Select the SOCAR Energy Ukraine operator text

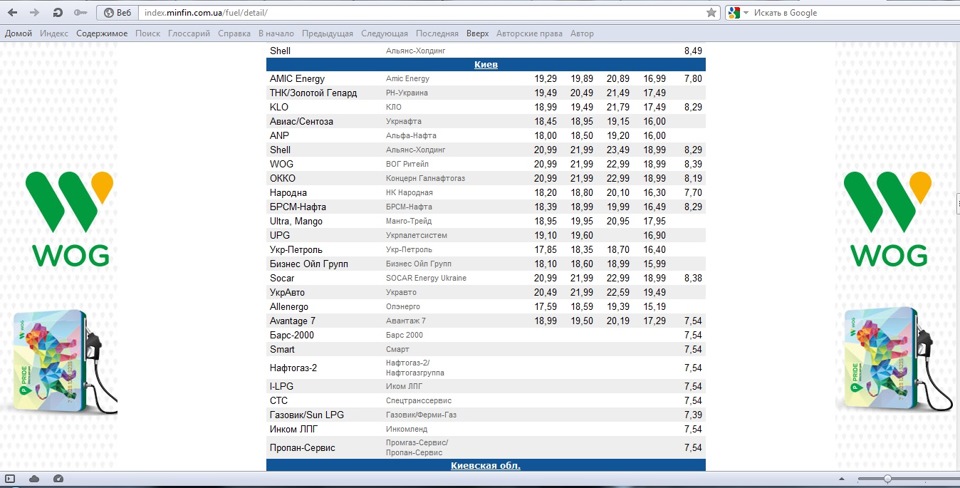pos(426,278)
